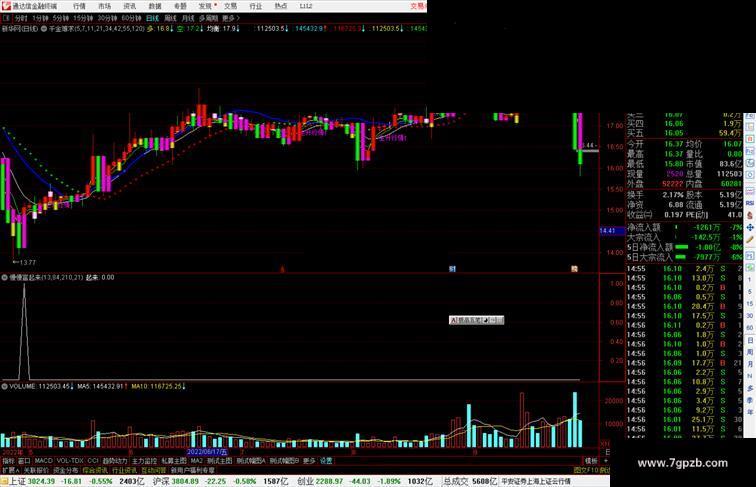Apply the 趋势动力 indicator
The image size is (756, 487).
tap(116, 461)
